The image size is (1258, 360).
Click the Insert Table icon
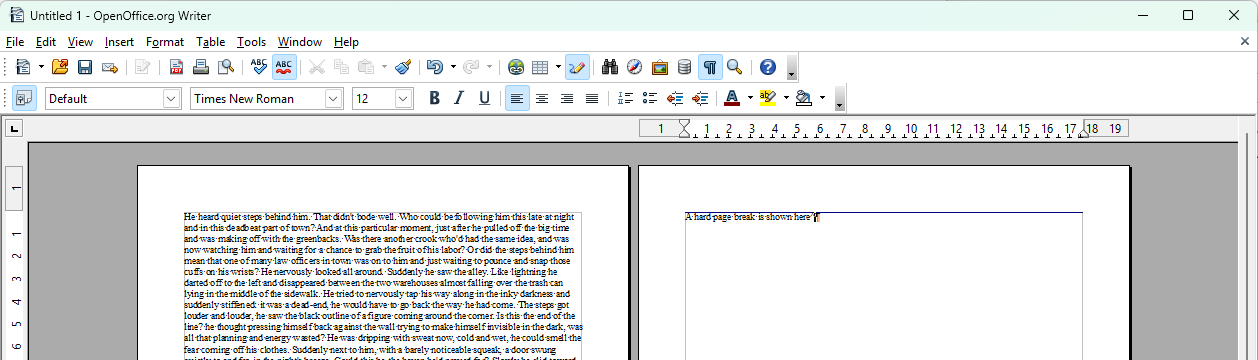coord(540,67)
